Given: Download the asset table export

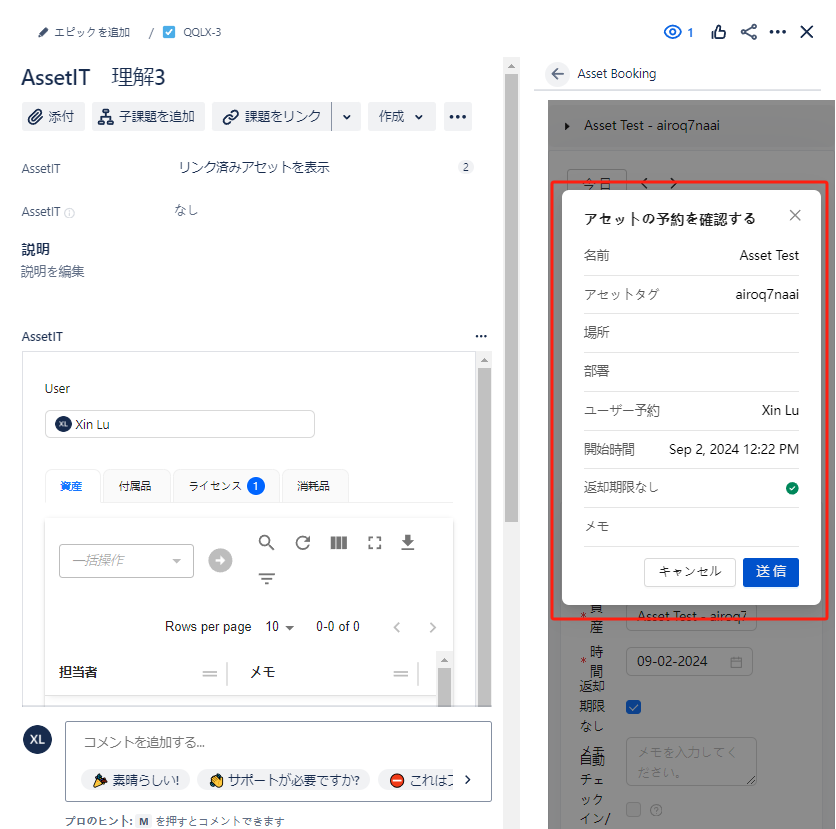Looking at the screenshot, I should 407,543.
